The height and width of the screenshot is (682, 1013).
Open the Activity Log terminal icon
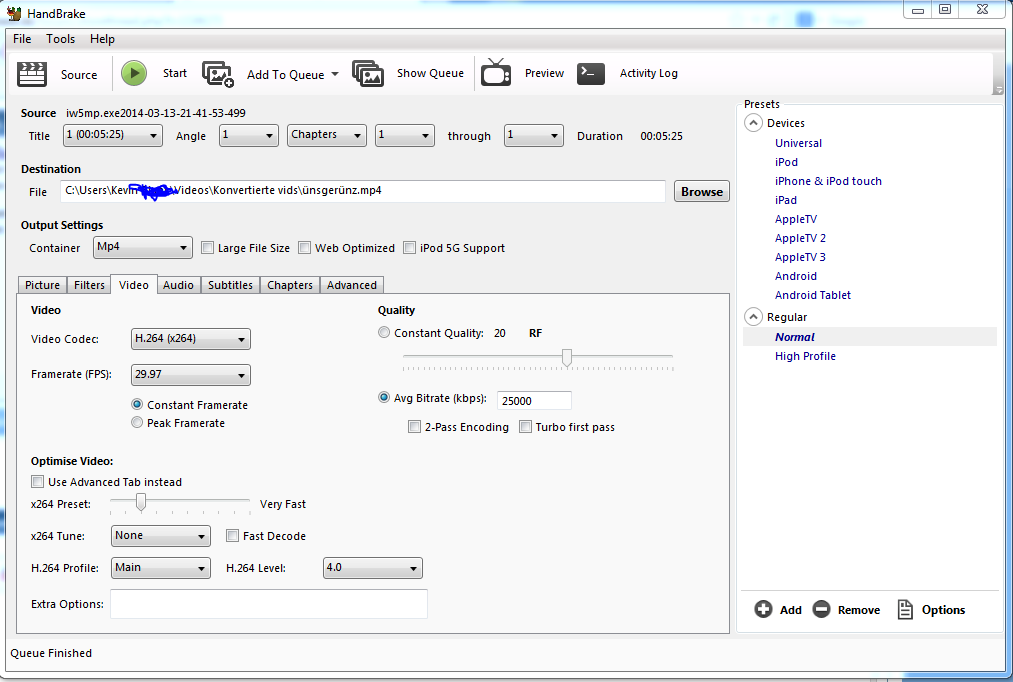(590, 73)
